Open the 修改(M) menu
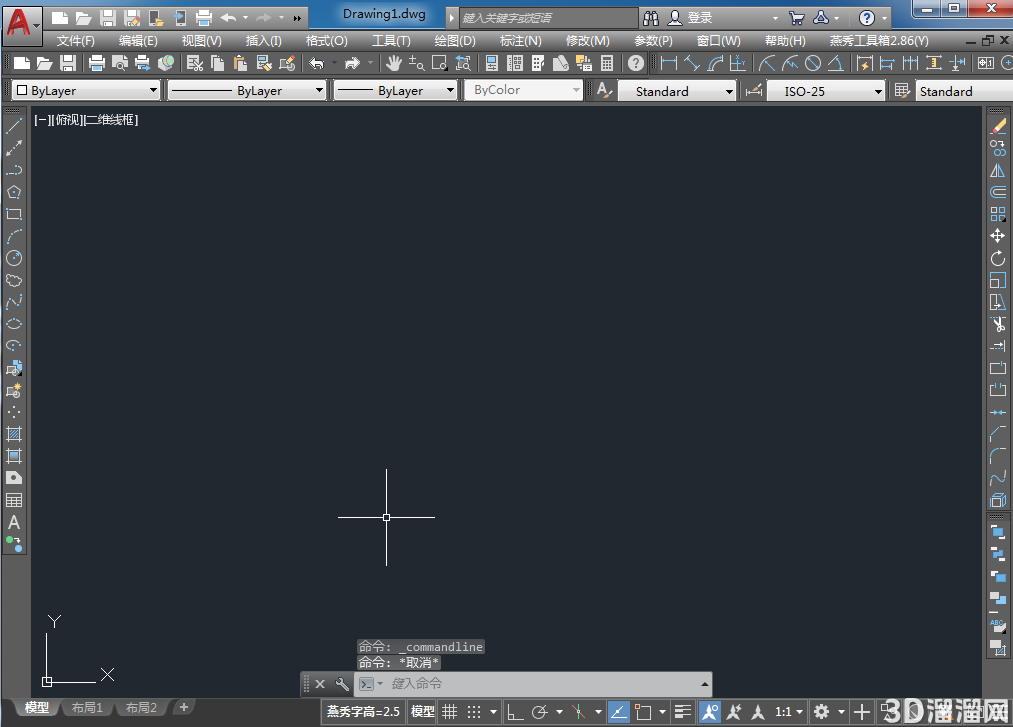 click(587, 41)
